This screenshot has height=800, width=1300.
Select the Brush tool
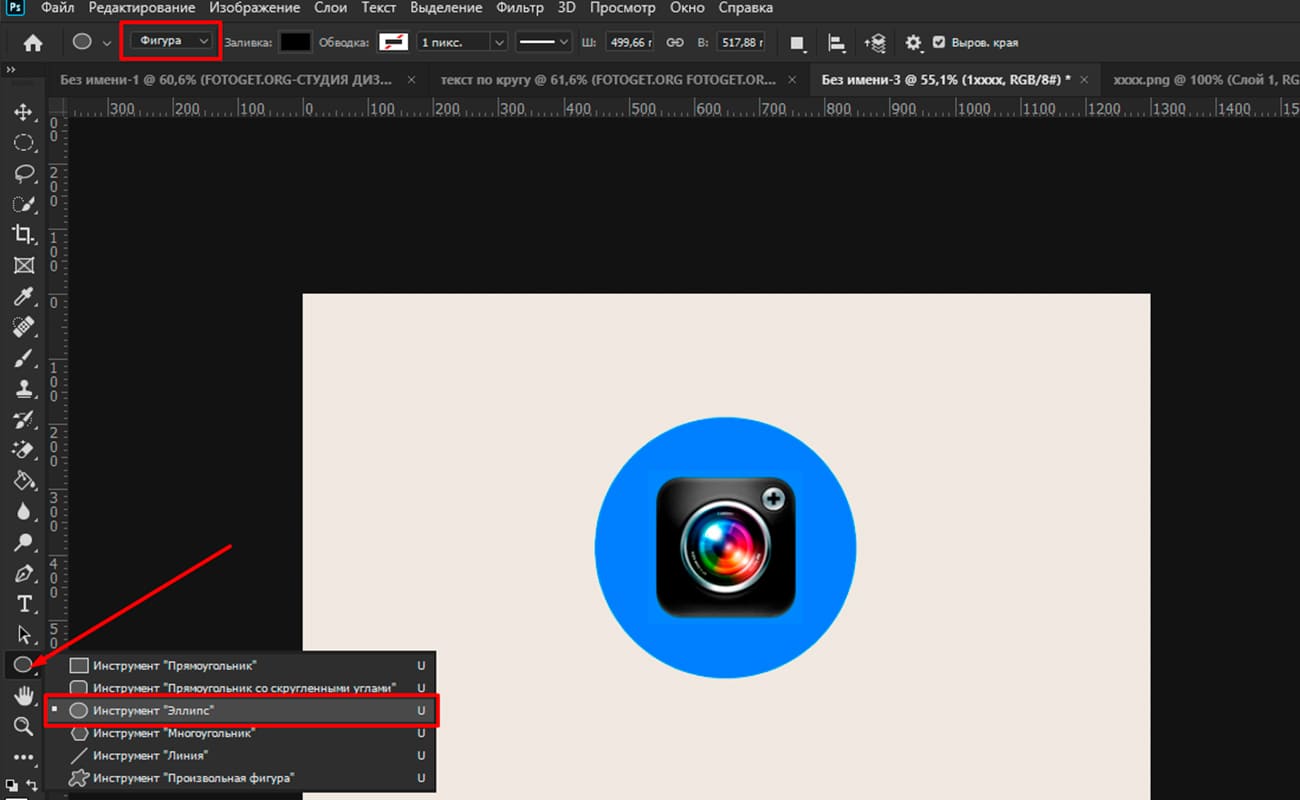[23, 358]
